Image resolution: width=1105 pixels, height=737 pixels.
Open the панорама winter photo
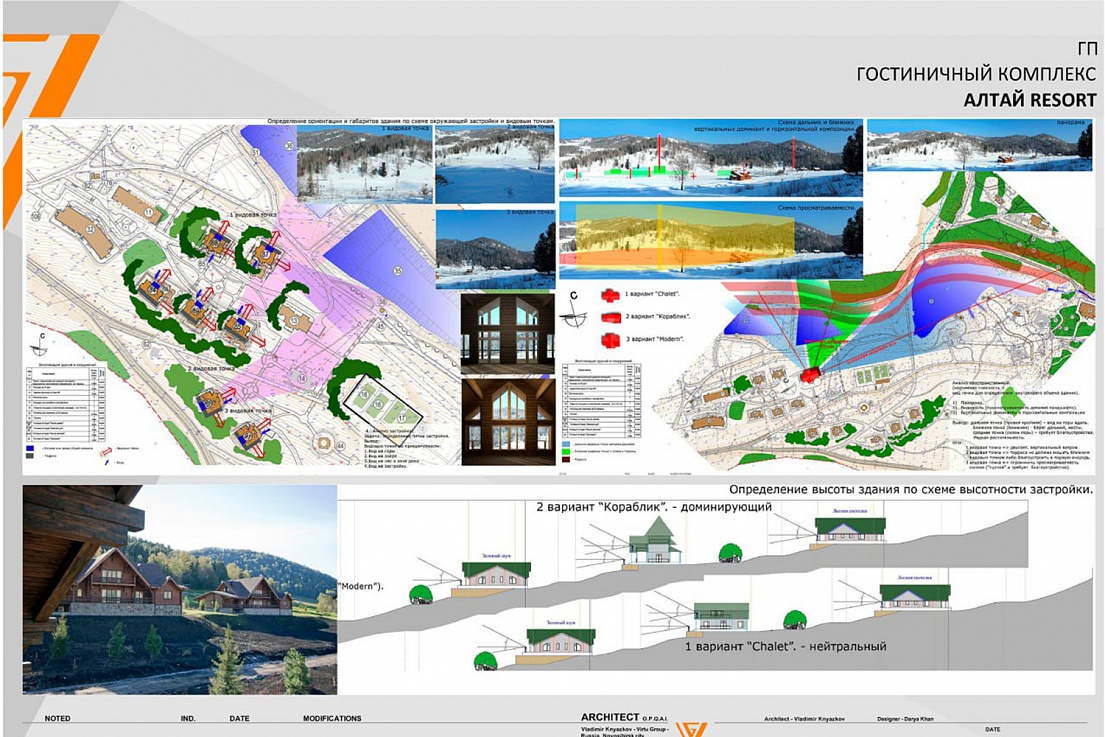point(978,144)
